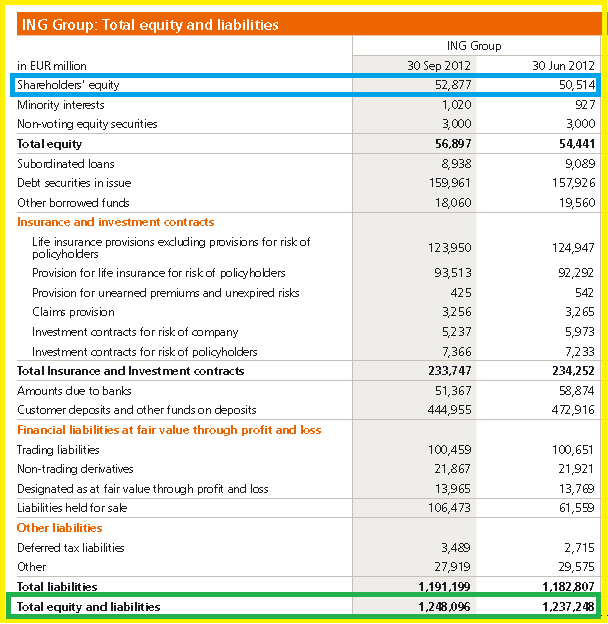Image resolution: width=608 pixels, height=624 pixels.
Task: Click 'Provision for life insurance for risk of policyholders'
Action: [159, 273]
